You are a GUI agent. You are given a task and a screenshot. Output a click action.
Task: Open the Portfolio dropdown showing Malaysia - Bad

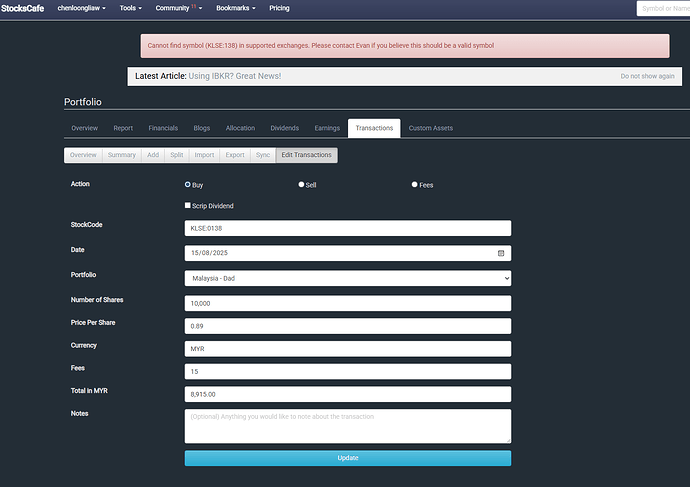[x=347, y=278]
